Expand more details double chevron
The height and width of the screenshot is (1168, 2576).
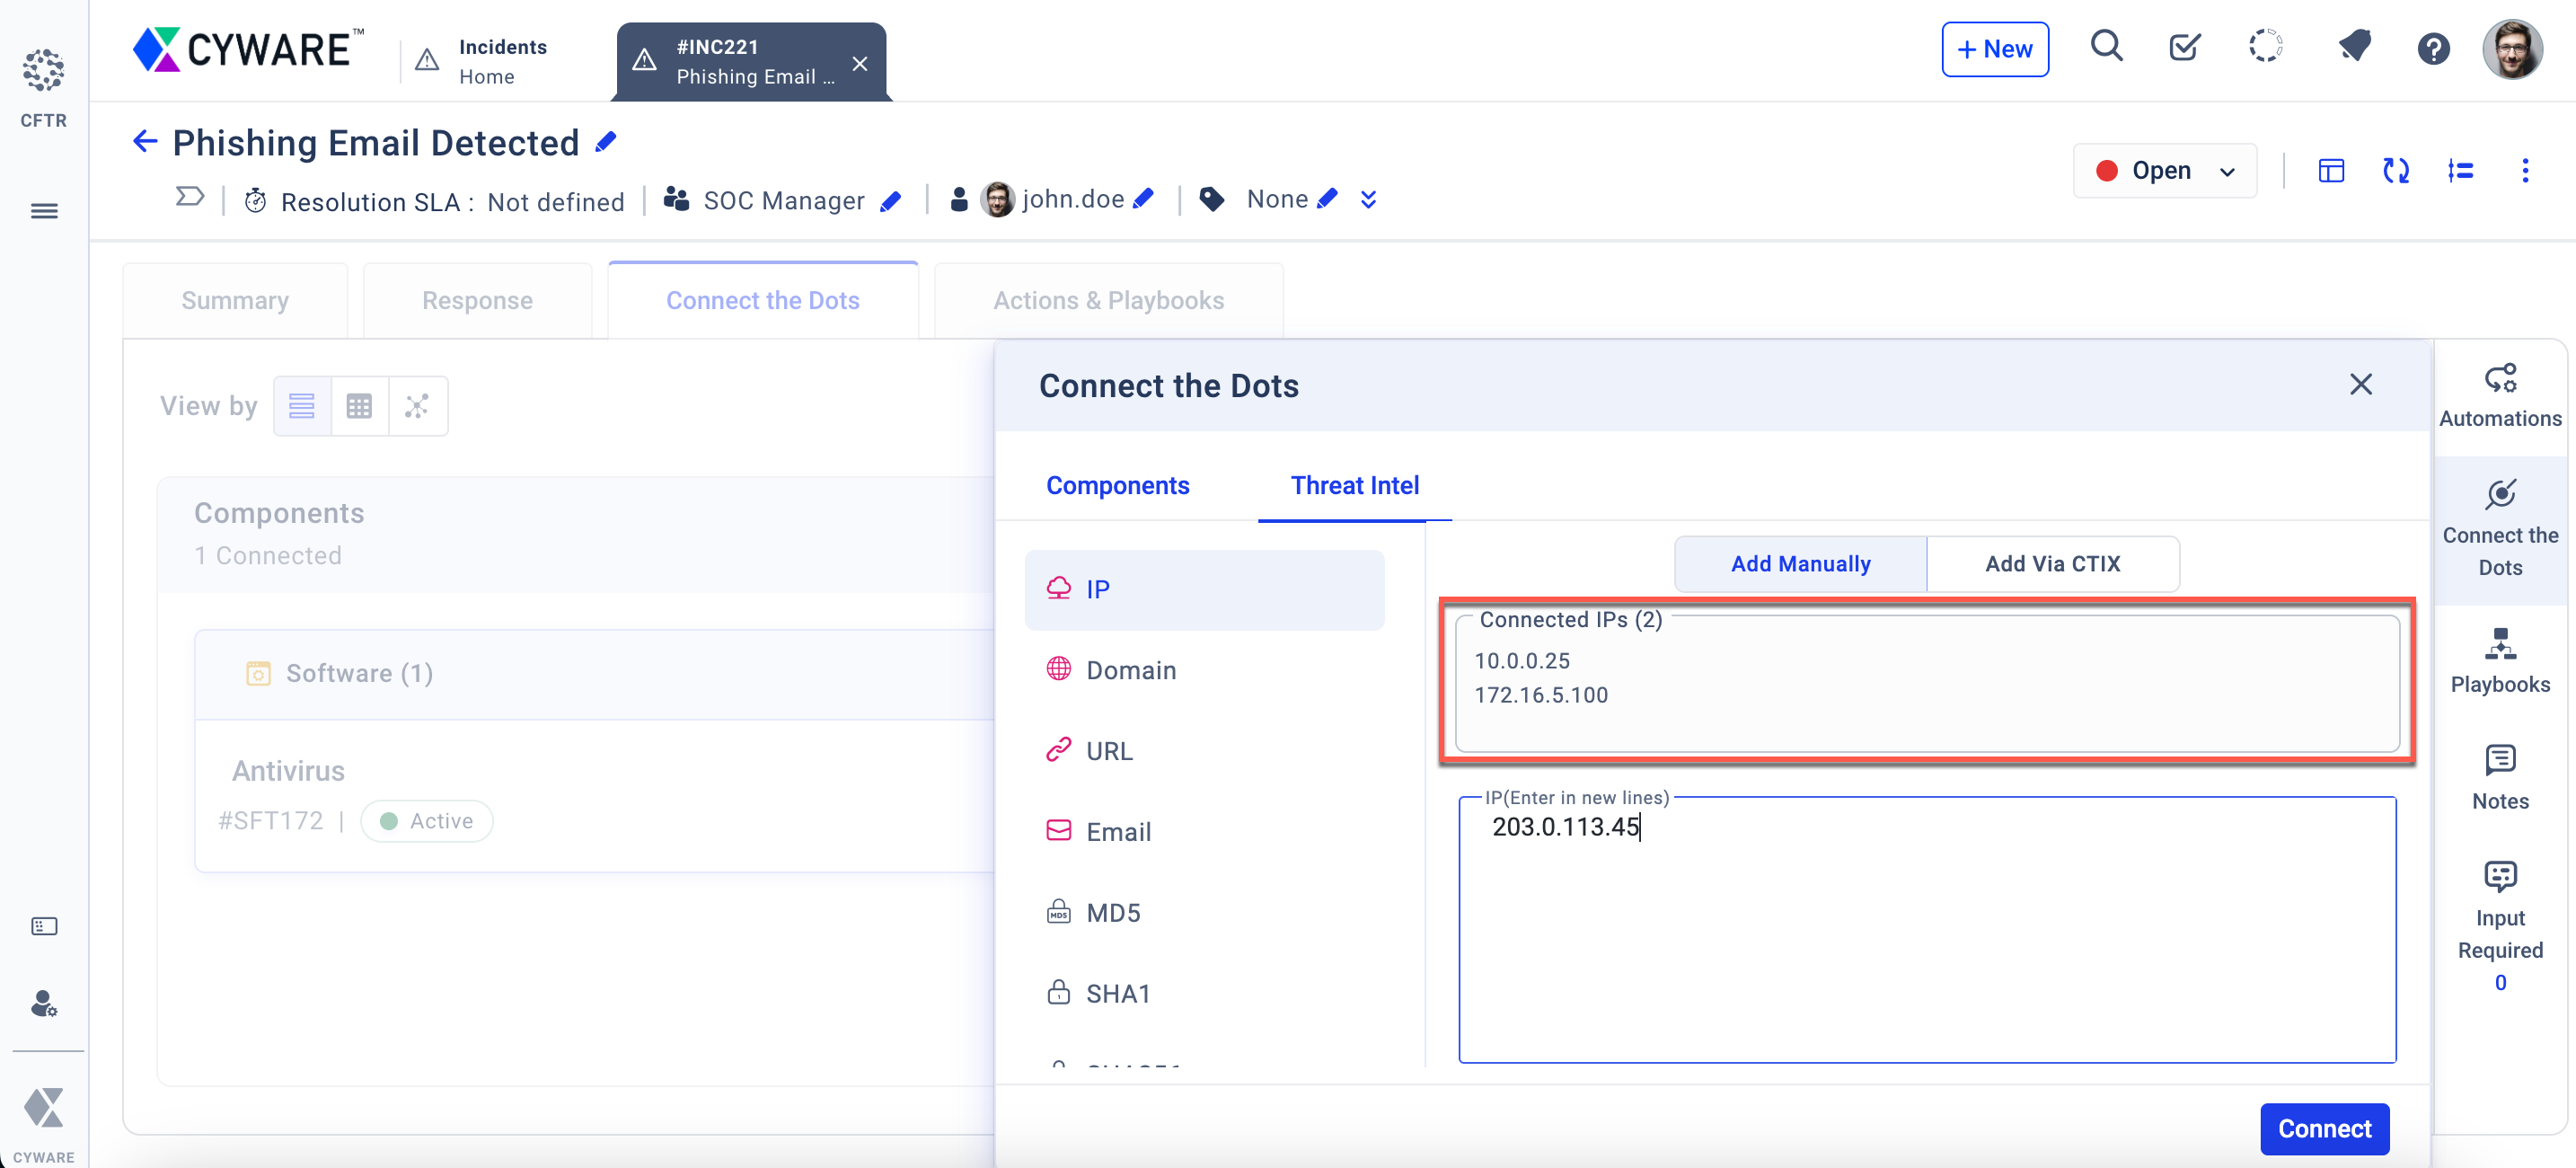1368,200
